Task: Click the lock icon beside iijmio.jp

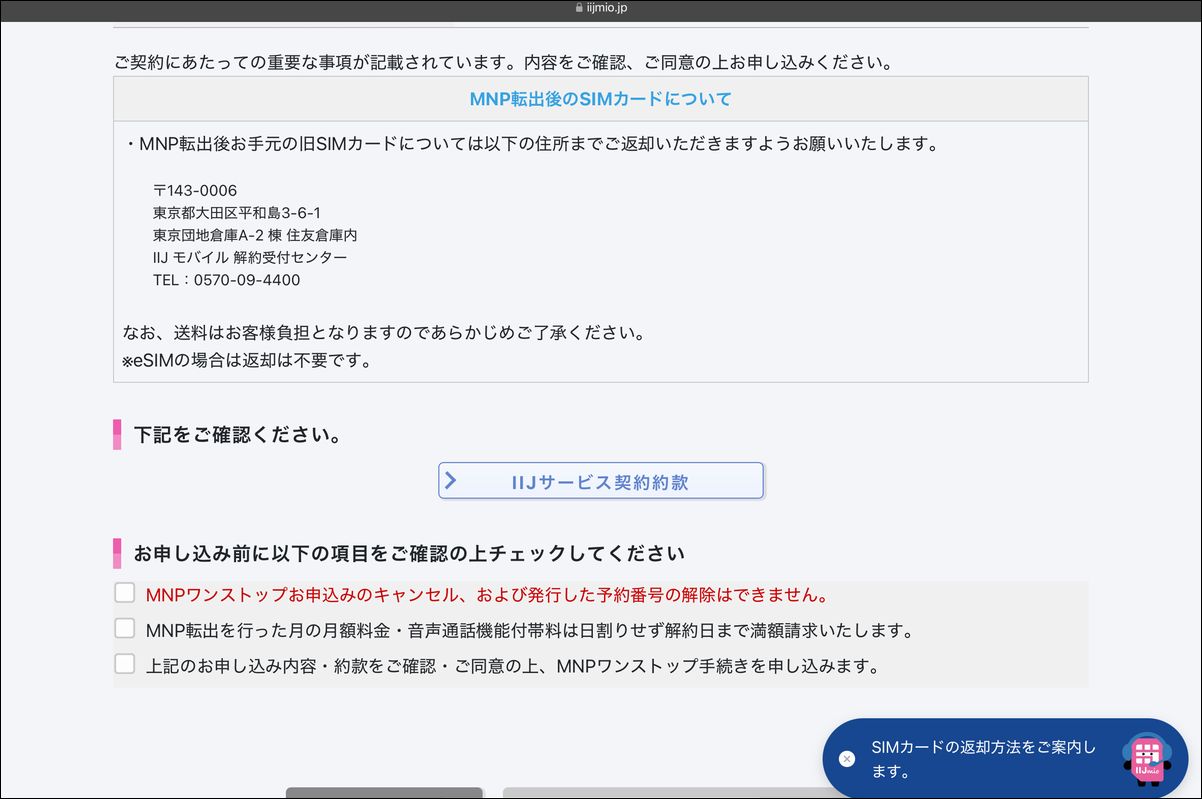Action: tap(579, 7)
